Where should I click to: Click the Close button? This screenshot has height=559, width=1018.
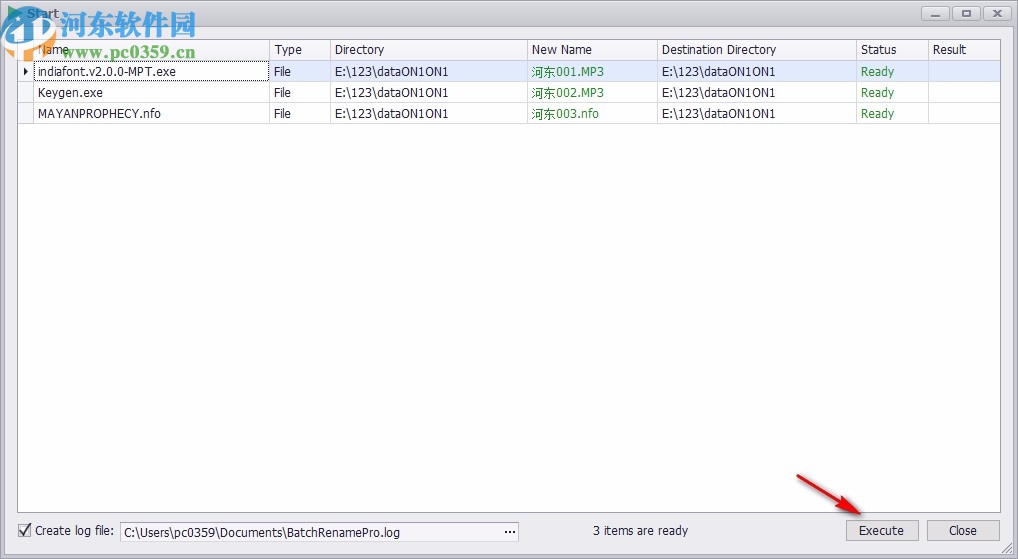point(963,530)
